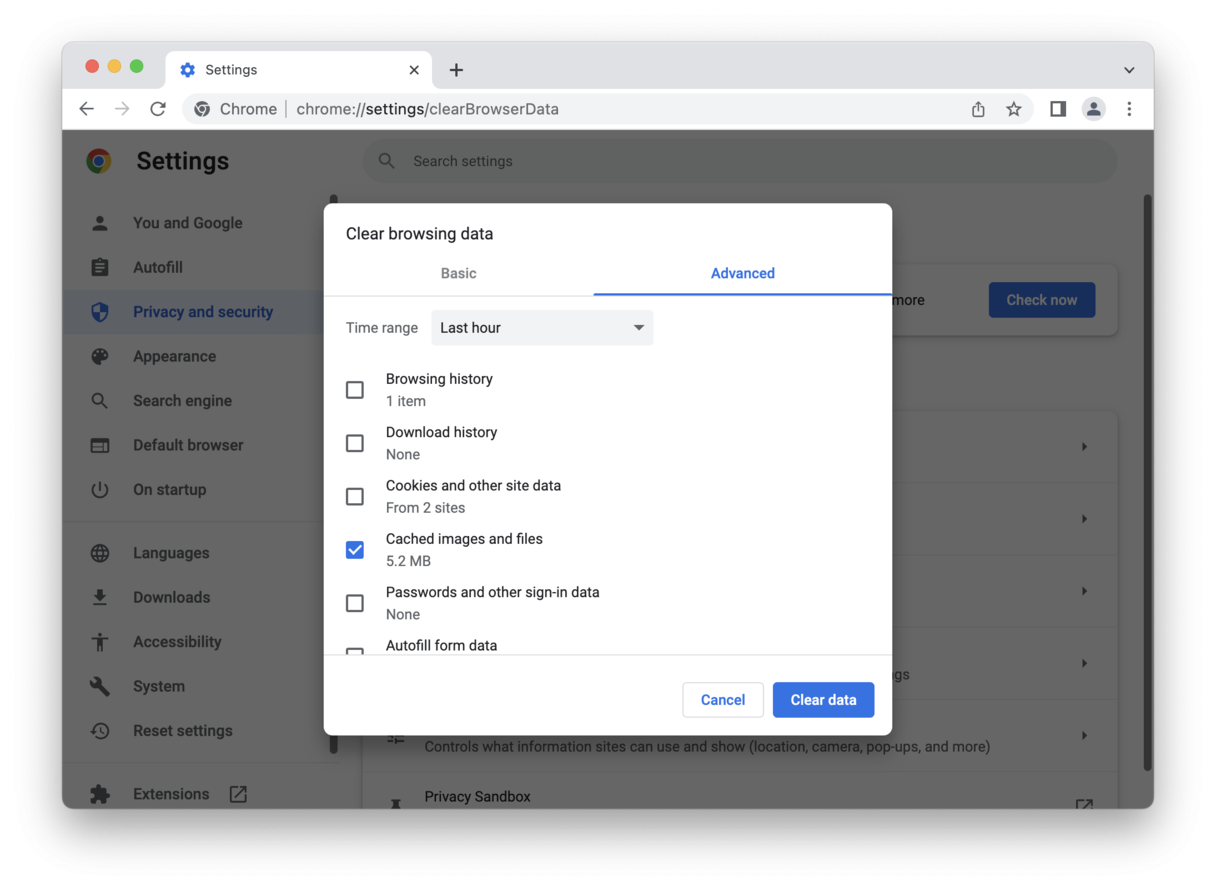This screenshot has height=891, width=1216.
Task: Click the Privacy and security shield icon
Action: (100, 312)
